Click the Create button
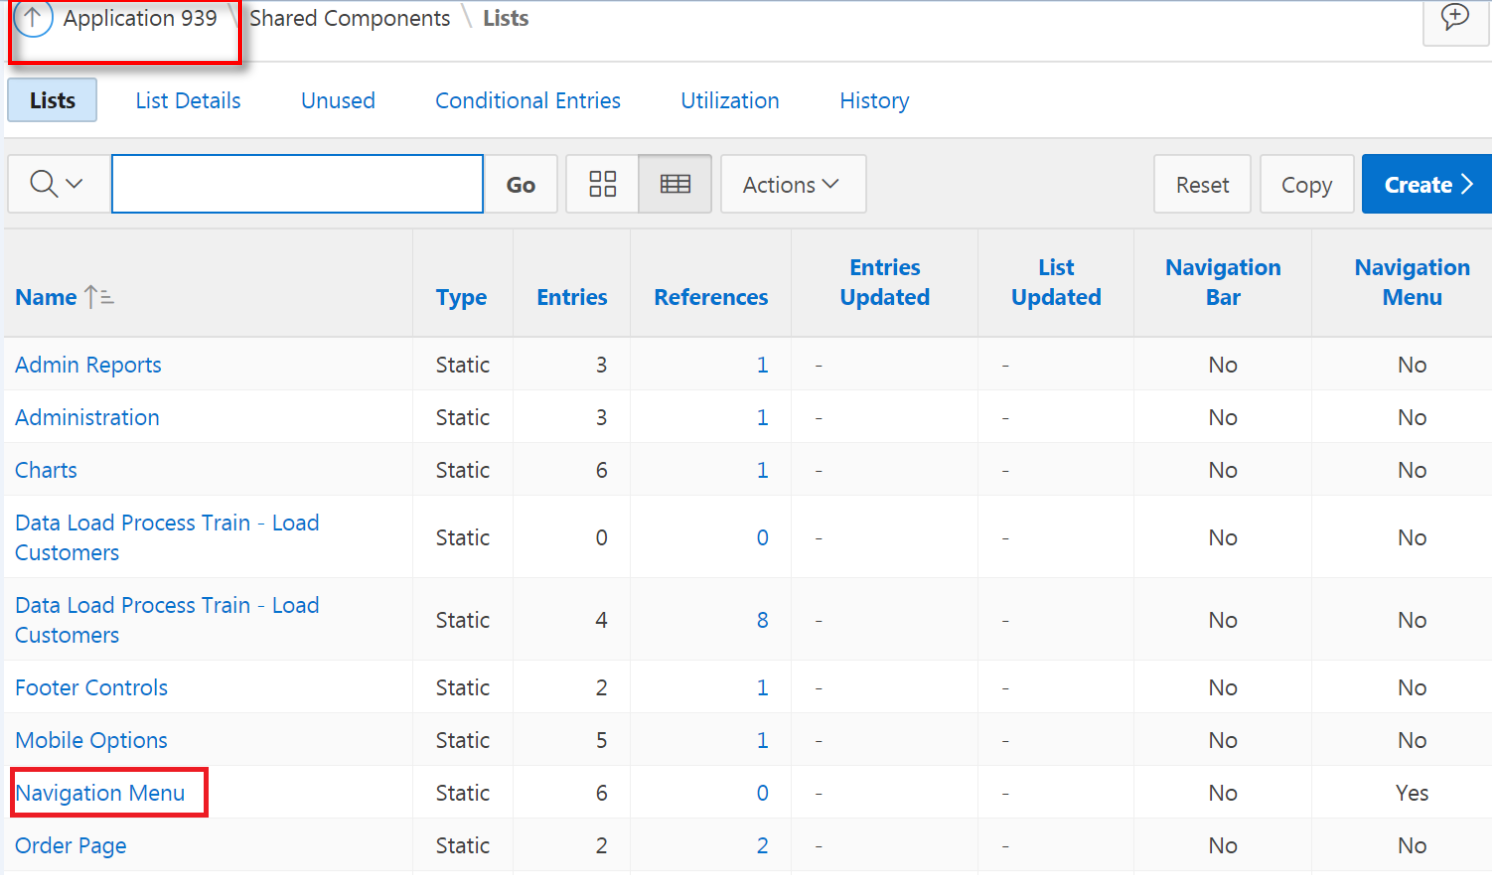This screenshot has height=875, width=1492. pyautogui.click(x=1427, y=184)
